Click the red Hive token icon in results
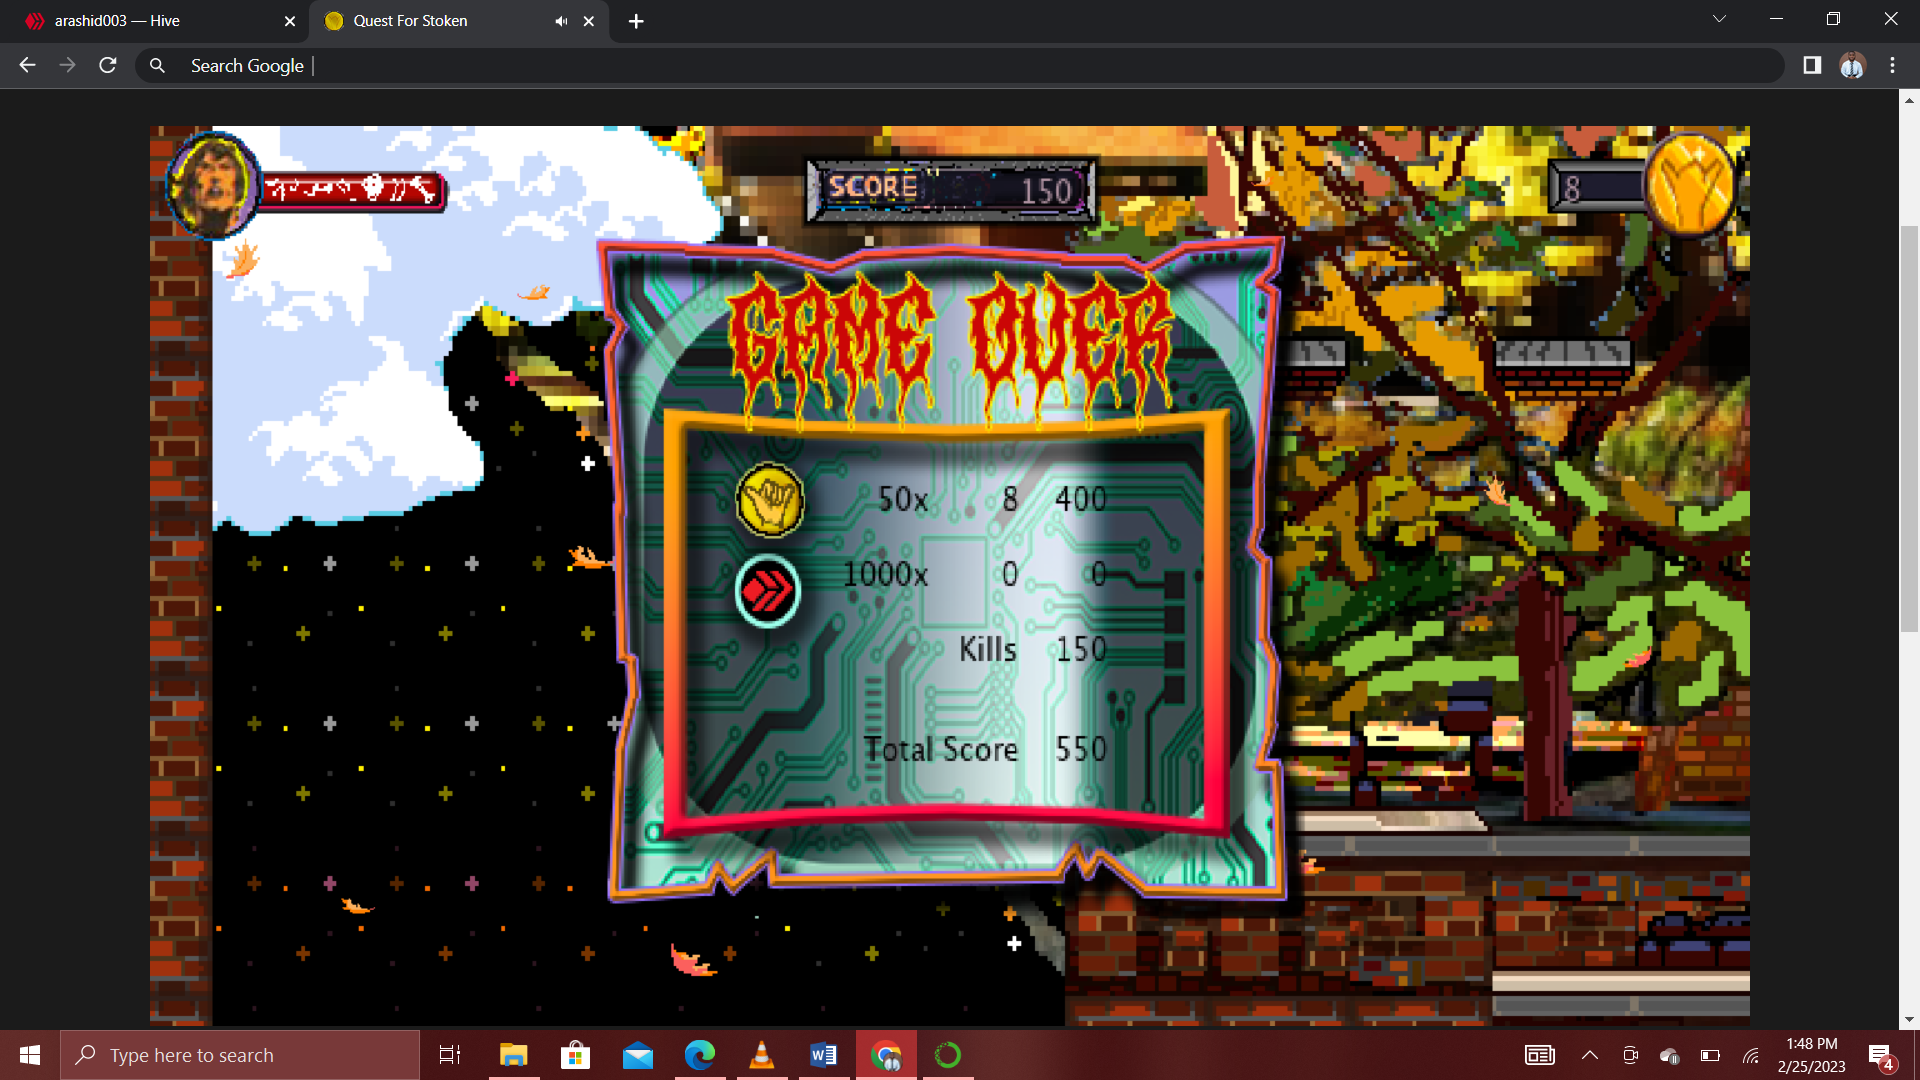This screenshot has height=1080, width=1920. tap(768, 591)
